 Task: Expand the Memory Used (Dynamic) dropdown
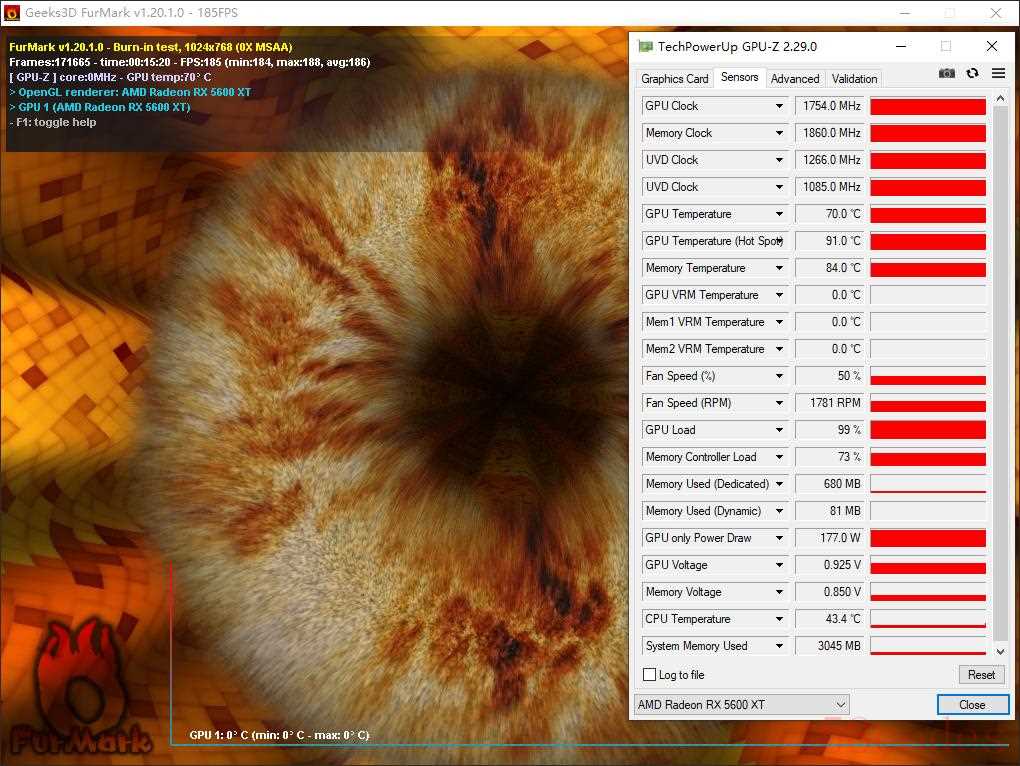click(x=779, y=511)
